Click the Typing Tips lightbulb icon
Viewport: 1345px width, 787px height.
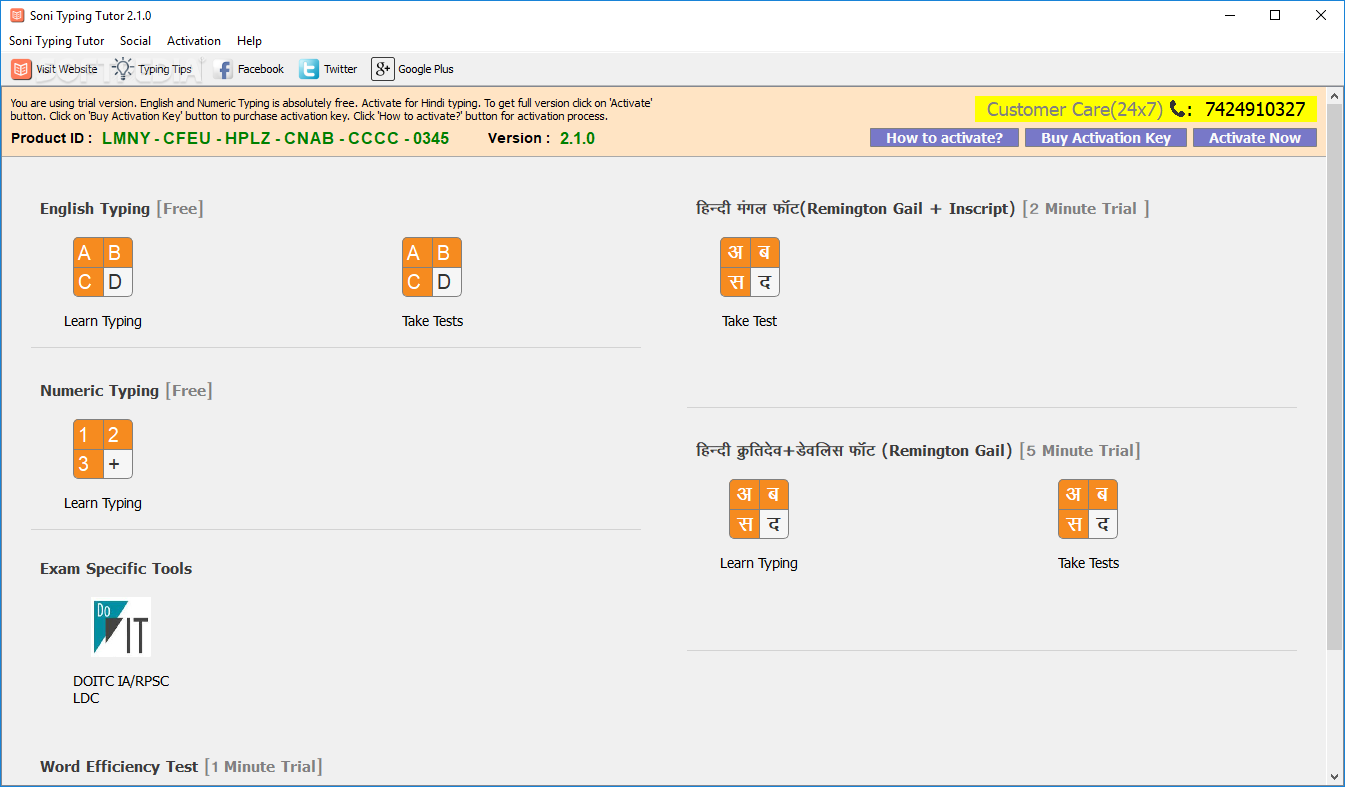[123, 69]
